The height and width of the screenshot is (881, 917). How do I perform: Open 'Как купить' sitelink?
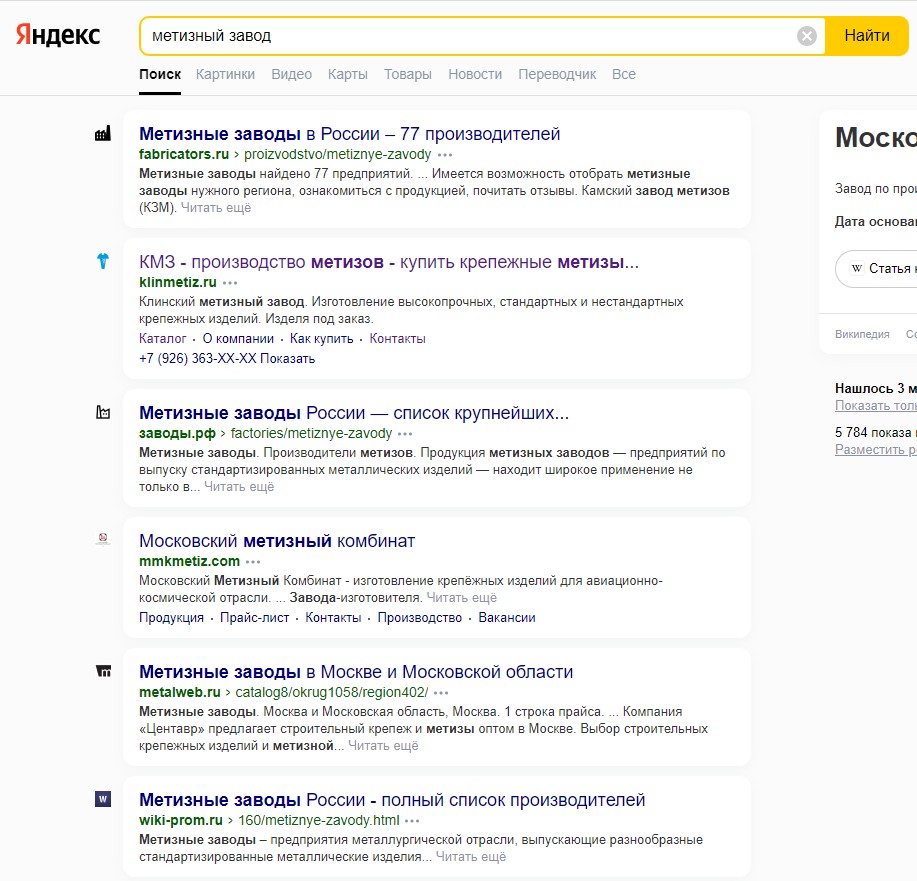(x=322, y=339)
